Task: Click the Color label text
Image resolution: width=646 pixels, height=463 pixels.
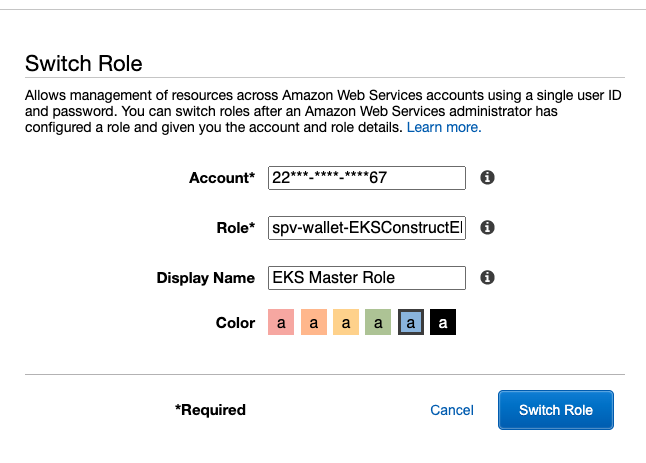Action: (x=235, y=323)
